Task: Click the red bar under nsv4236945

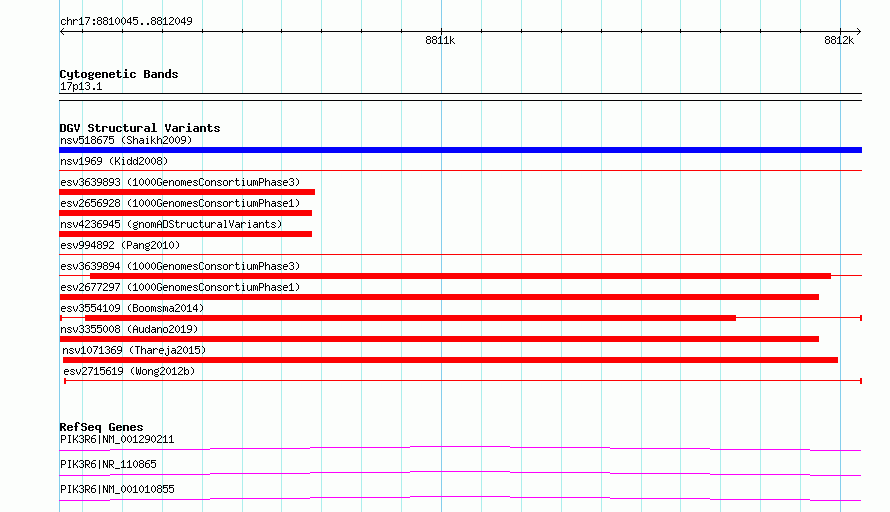Action: tap(186, 234)
